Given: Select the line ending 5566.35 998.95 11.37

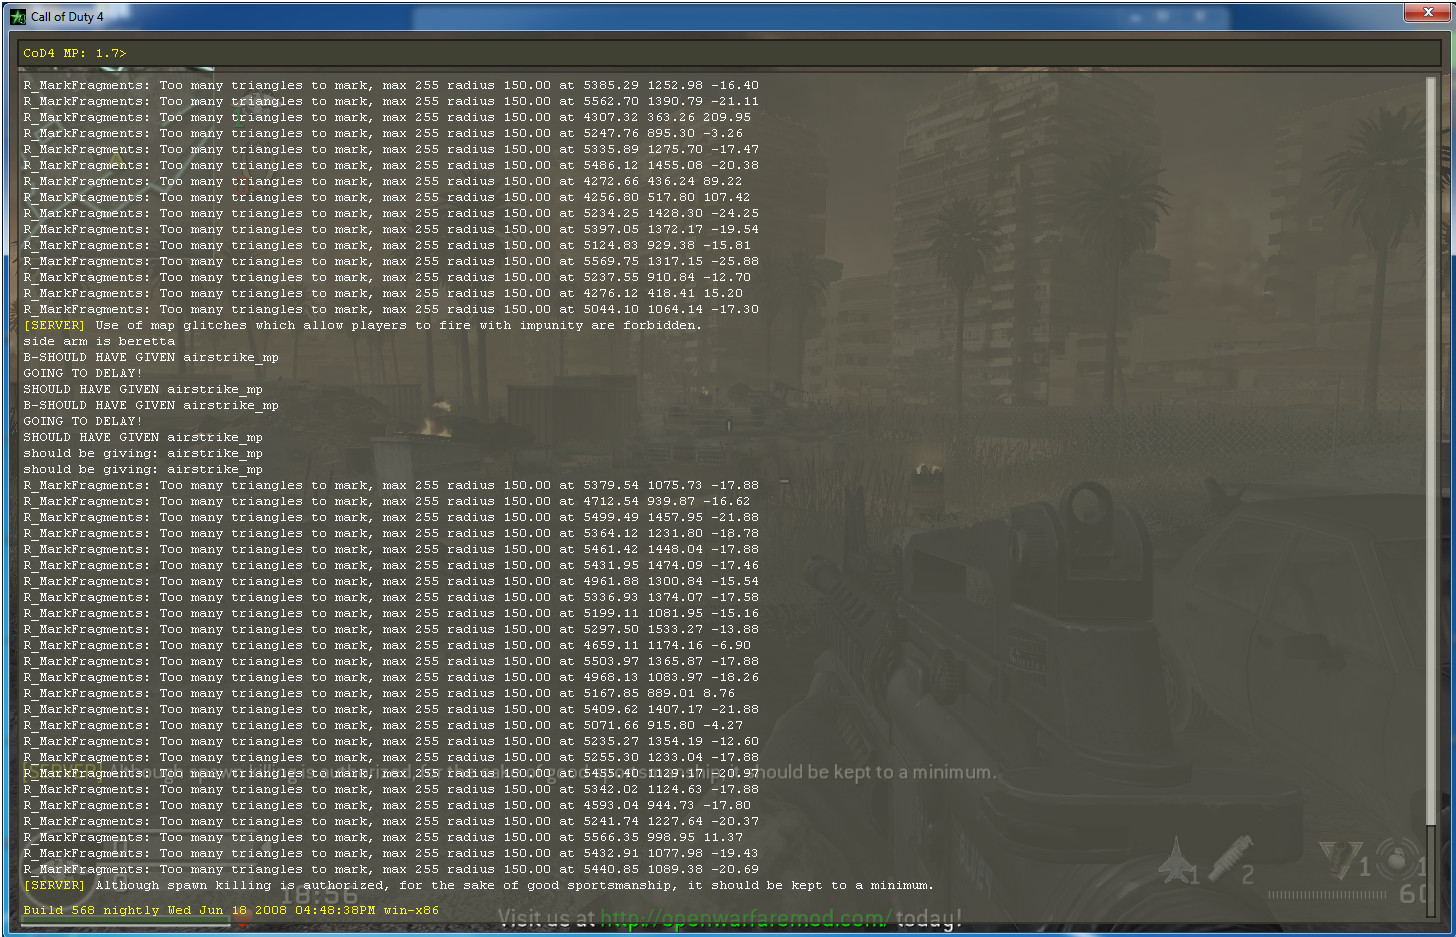Looking at the screenshot, I should coord(383,837).
